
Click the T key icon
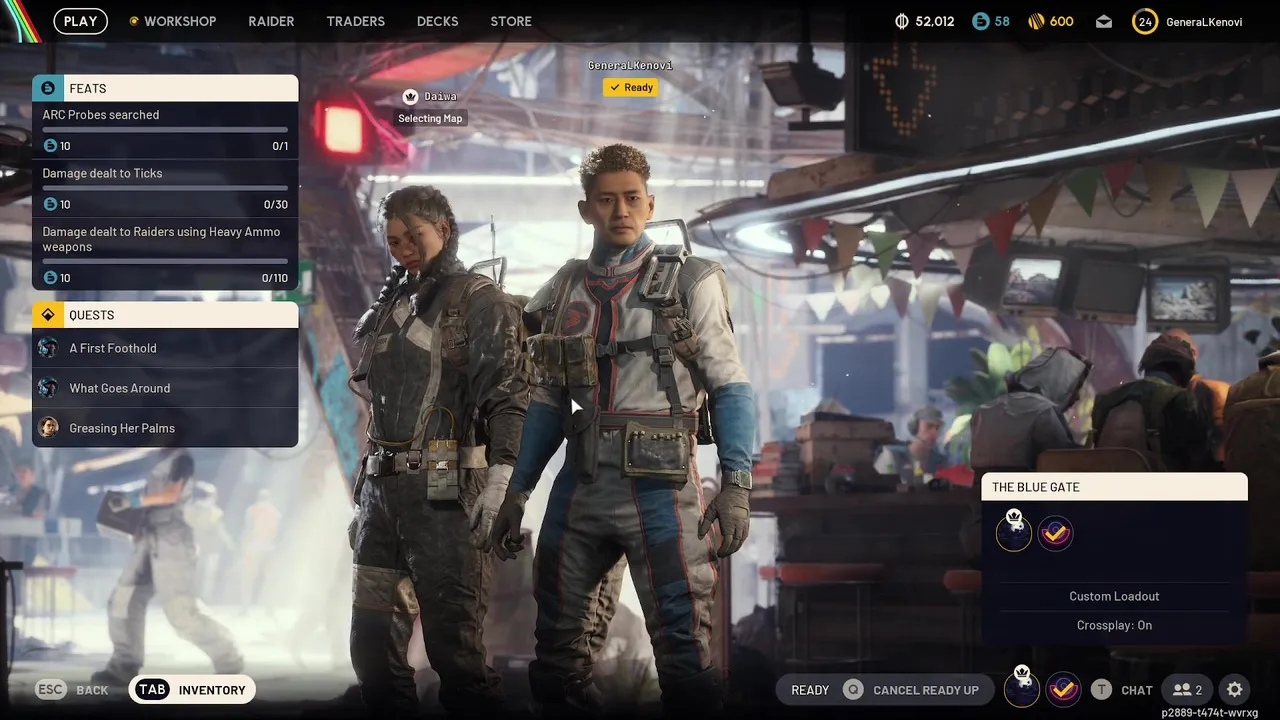click(1101, 690)
